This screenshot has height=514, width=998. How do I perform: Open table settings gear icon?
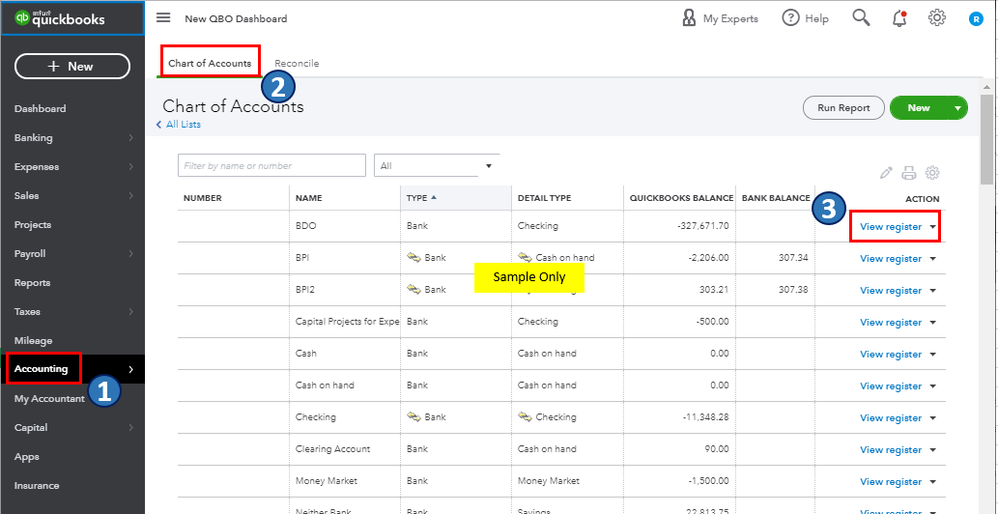coord(932,172)
